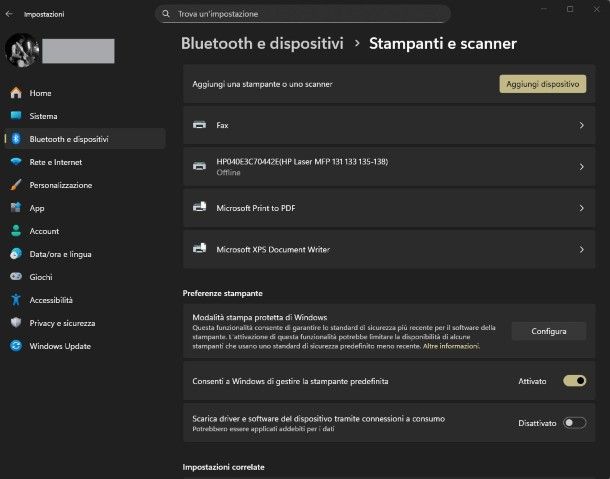Screen dimensions: 610x479
Task: Open the App settings section
Action: click(x=37, y=208)
